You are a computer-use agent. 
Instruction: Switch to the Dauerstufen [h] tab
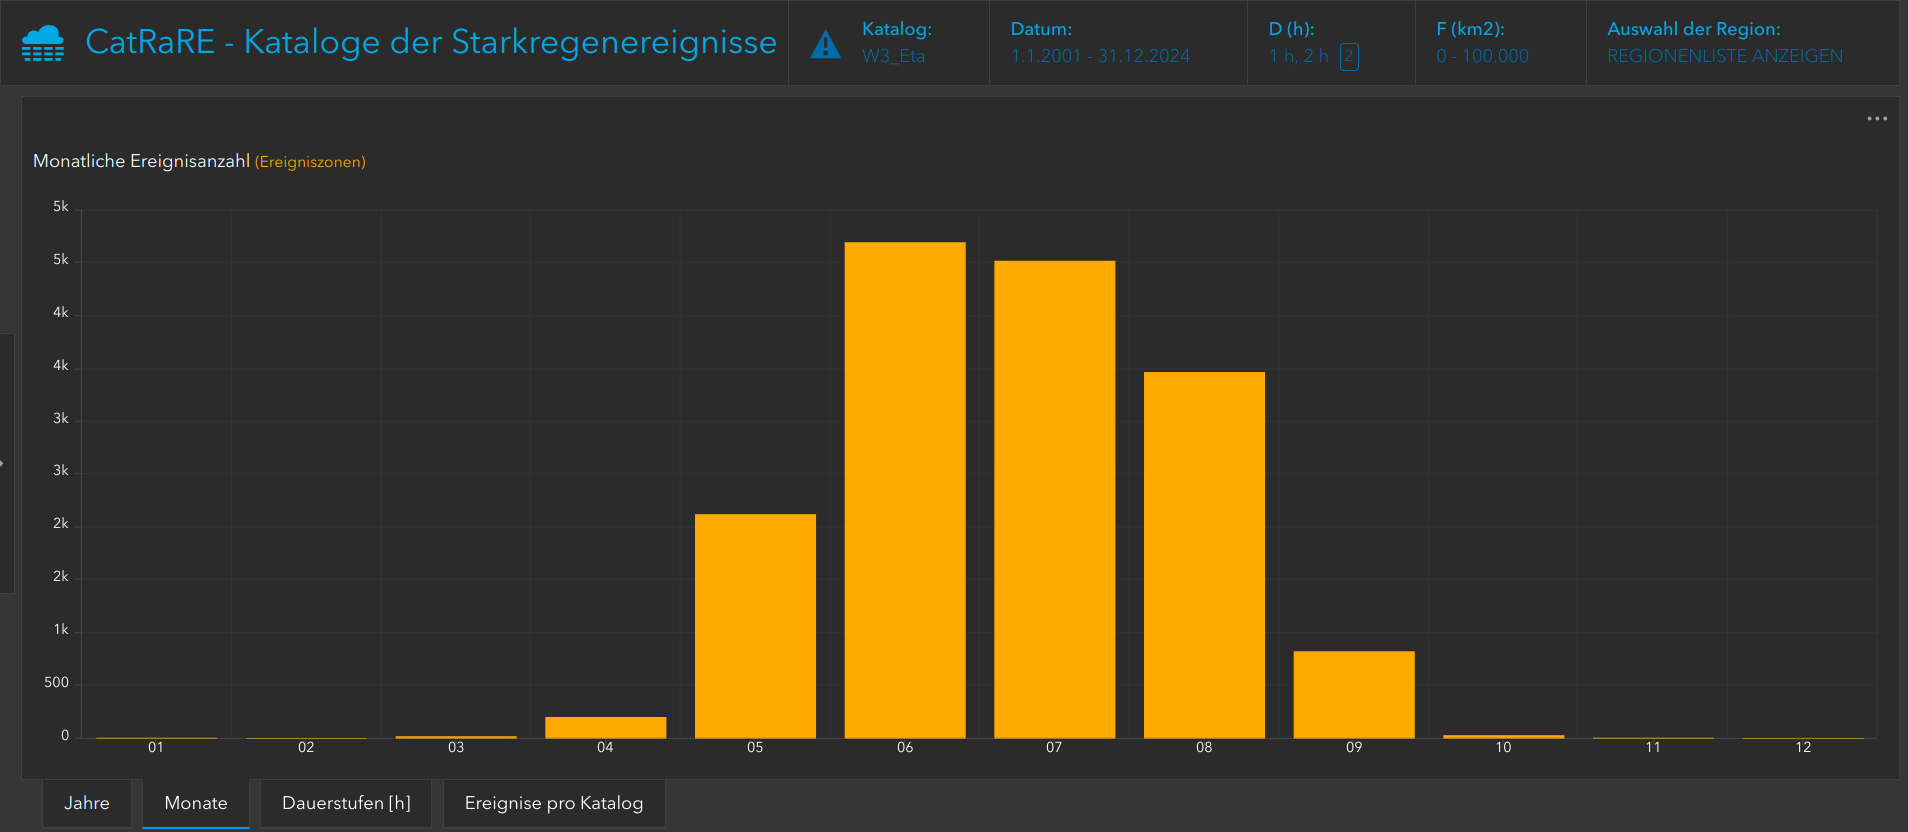coord(346,803)
